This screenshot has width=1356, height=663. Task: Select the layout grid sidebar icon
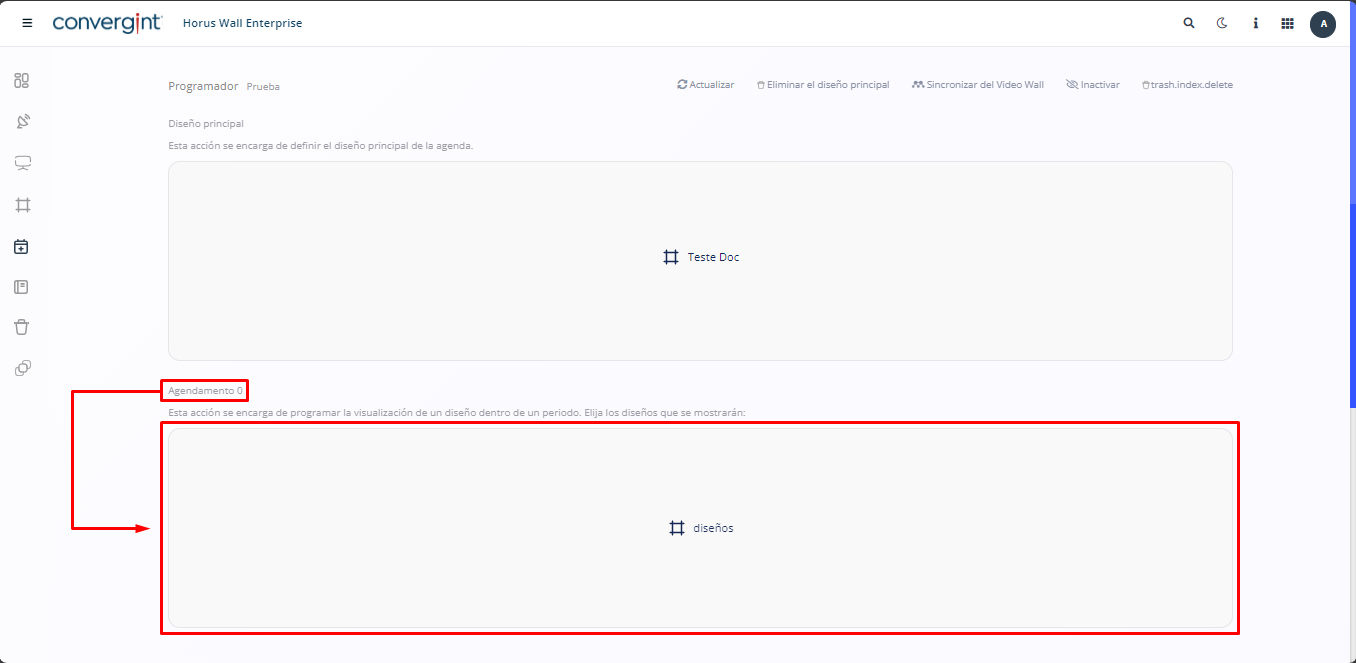coord(22,205)
